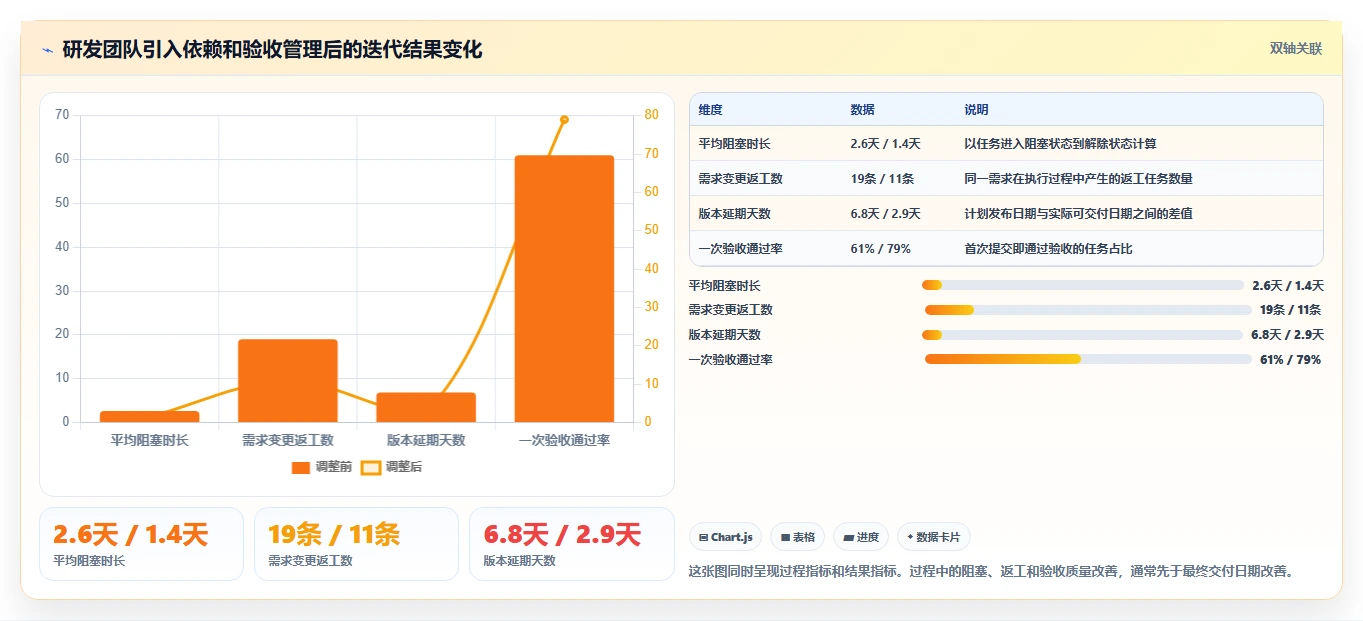The image size is (1363, 621).
Task: Click description 计划发布日期与实际可交付日期之间的差值
Action: [1078, 214]
